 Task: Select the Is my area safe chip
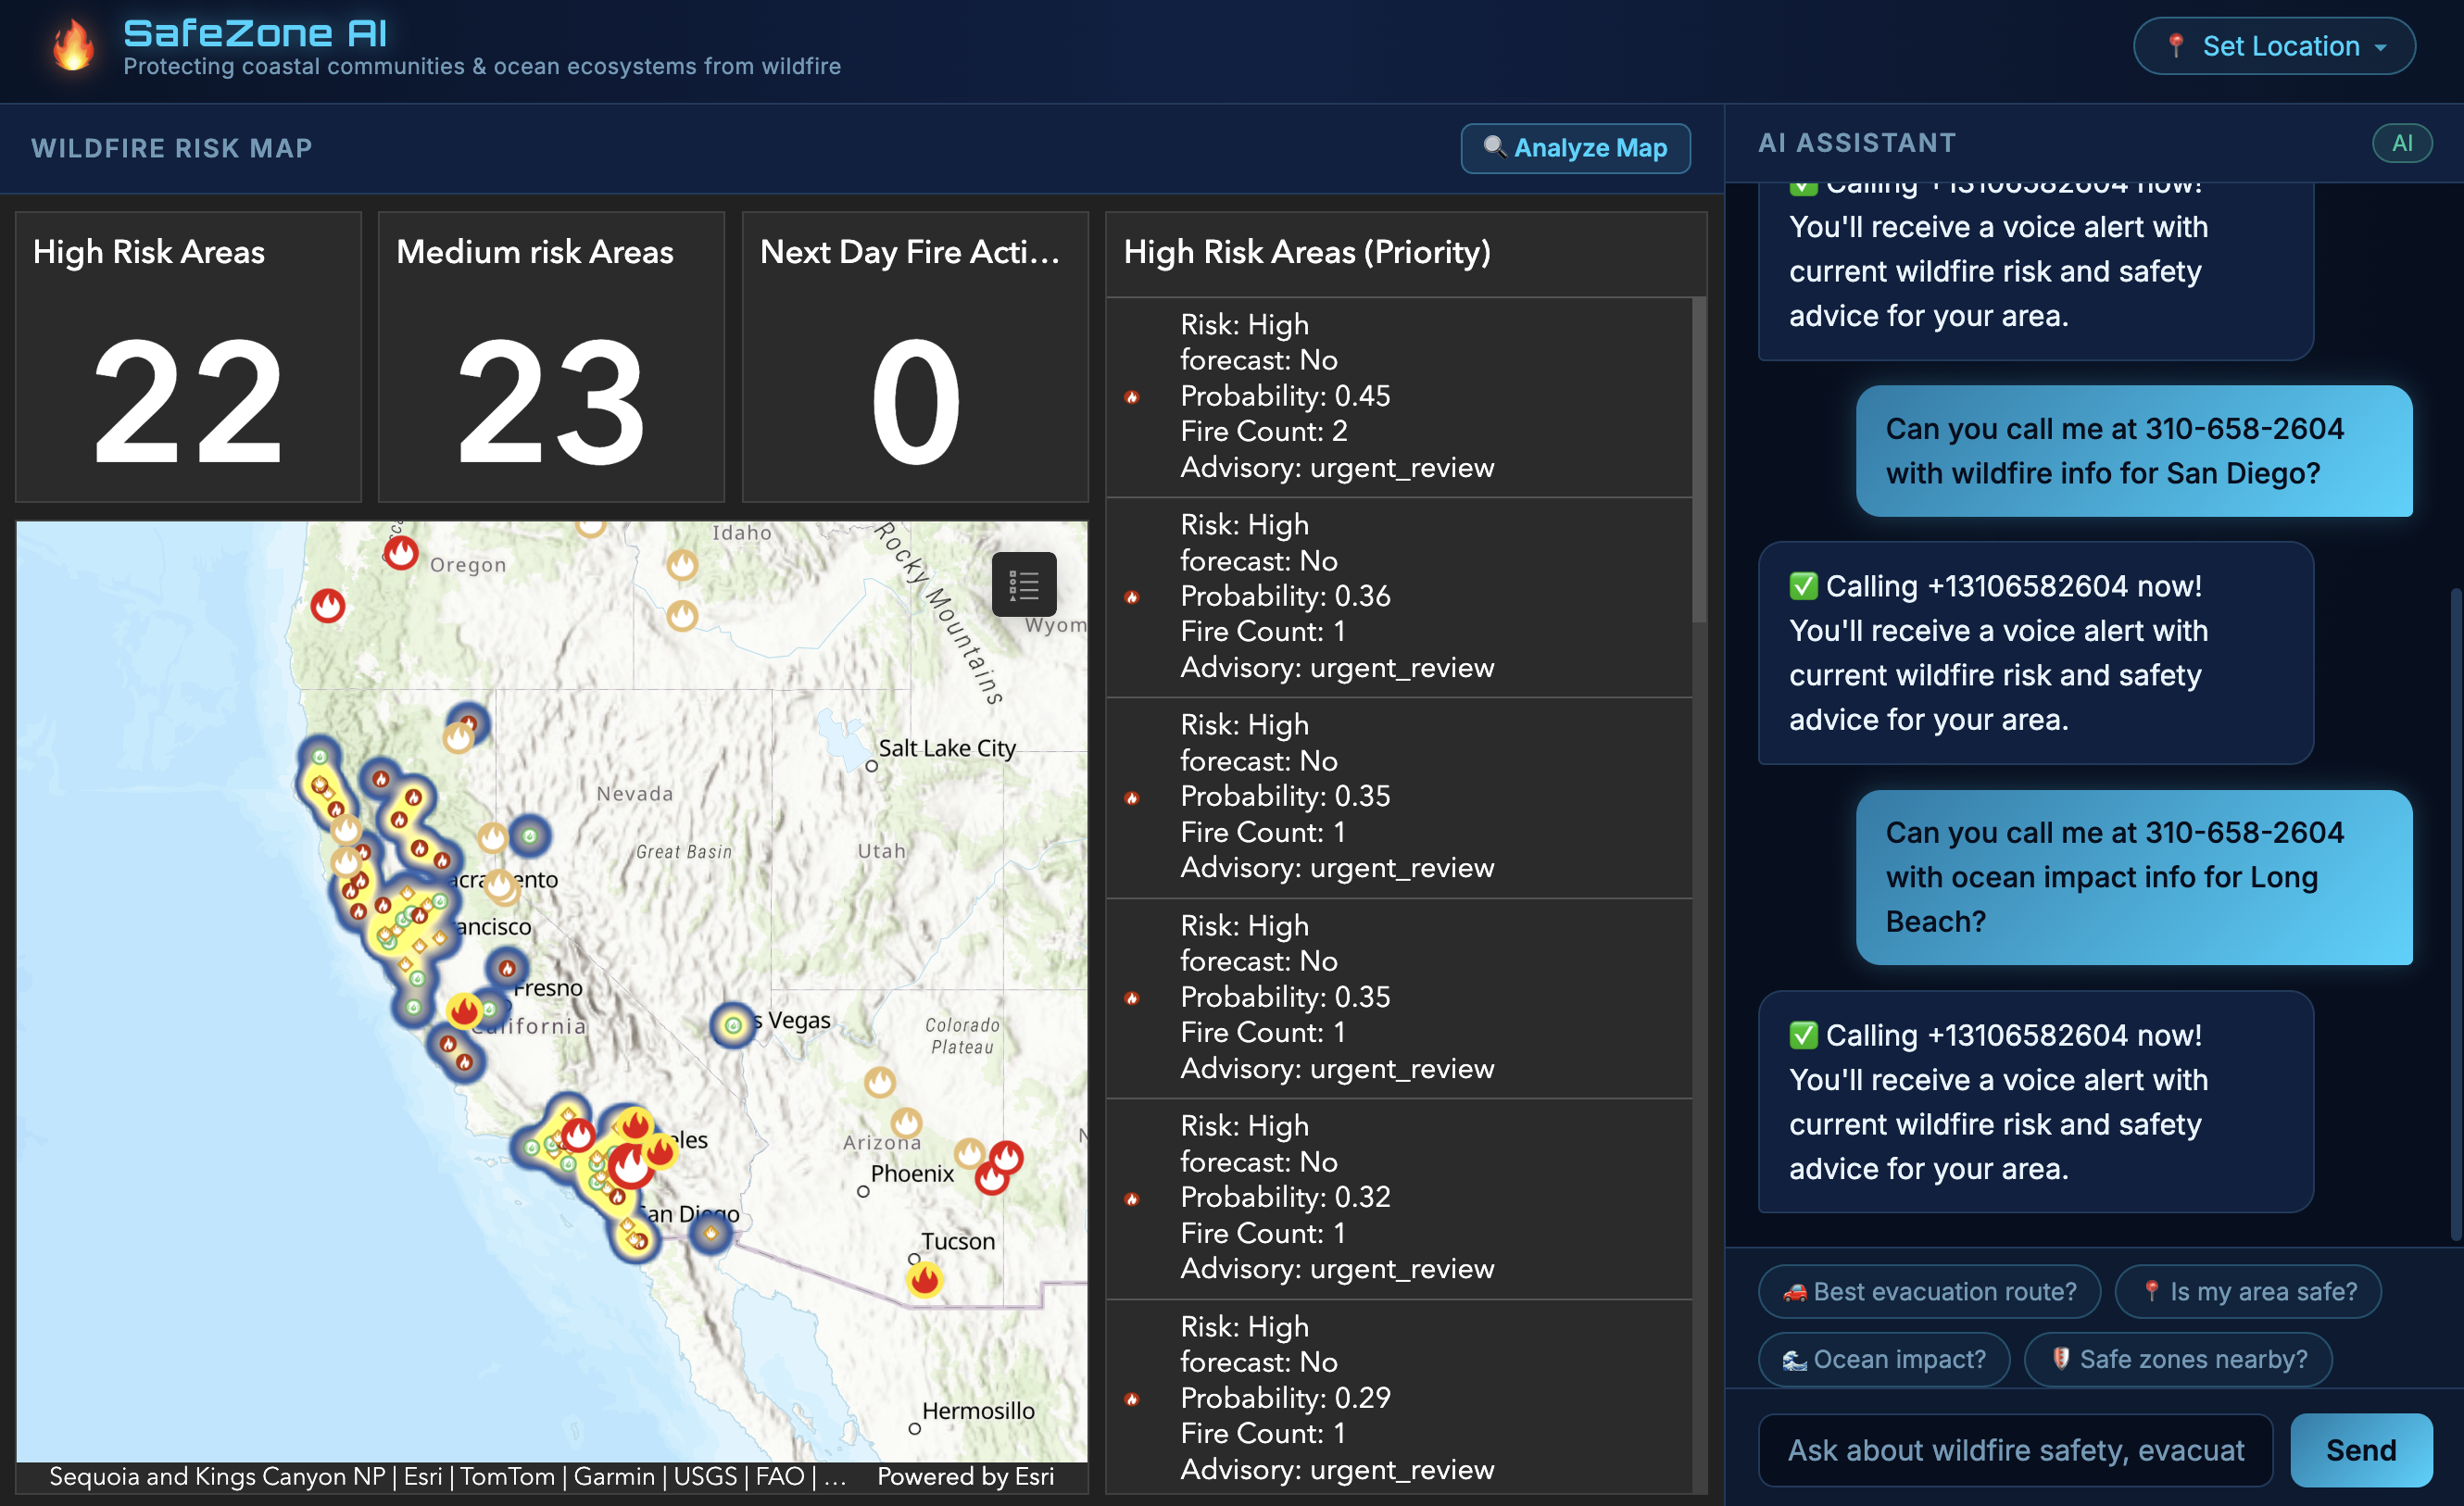(2247, 1291)
